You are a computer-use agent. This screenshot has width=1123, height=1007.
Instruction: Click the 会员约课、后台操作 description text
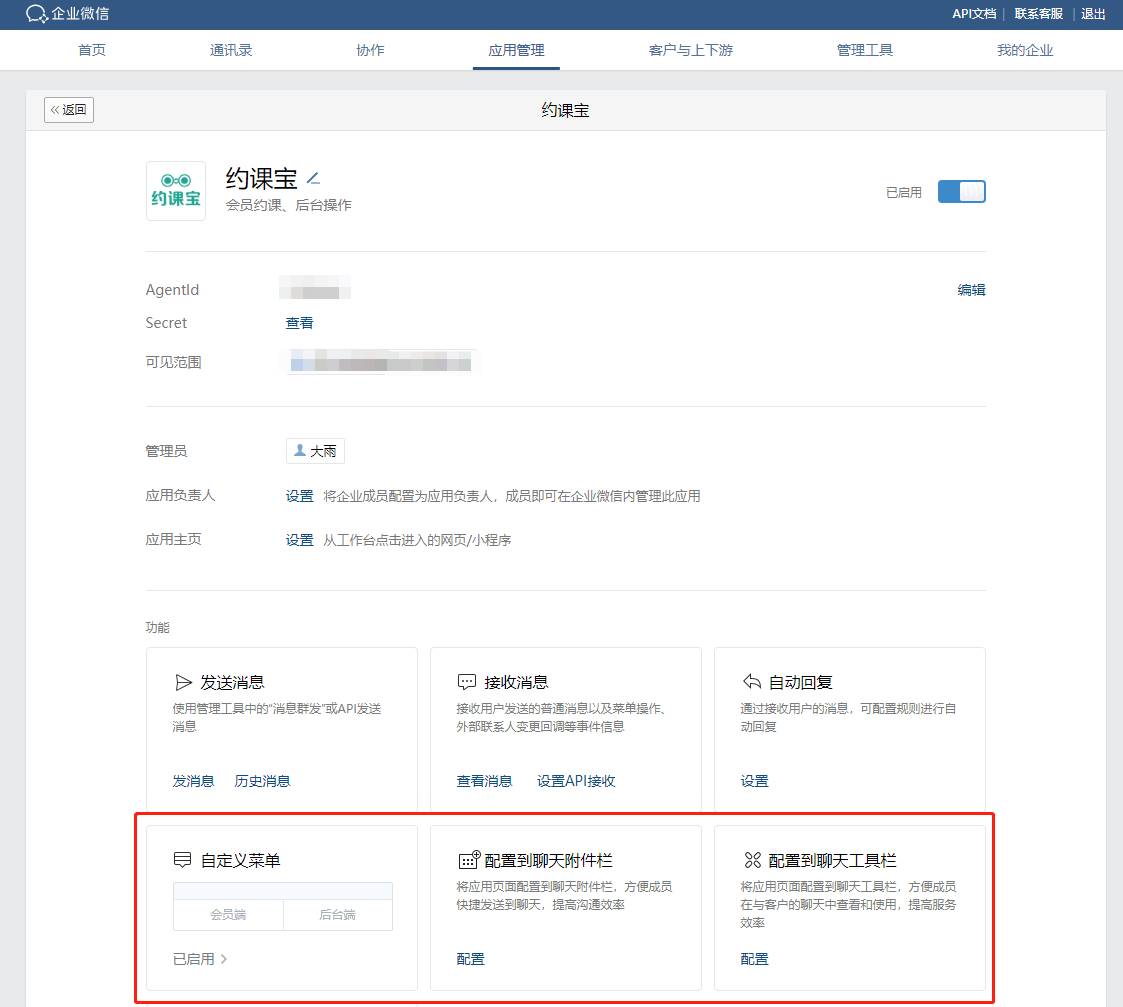(x=289, y=205)
